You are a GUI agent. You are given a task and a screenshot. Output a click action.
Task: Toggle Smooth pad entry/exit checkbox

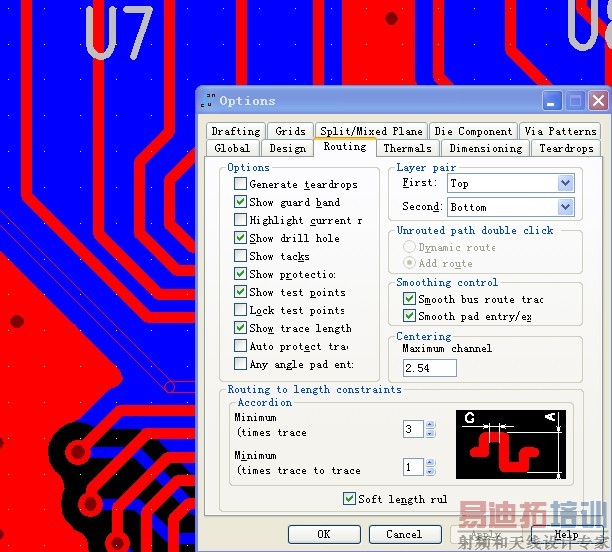(409, 315)
